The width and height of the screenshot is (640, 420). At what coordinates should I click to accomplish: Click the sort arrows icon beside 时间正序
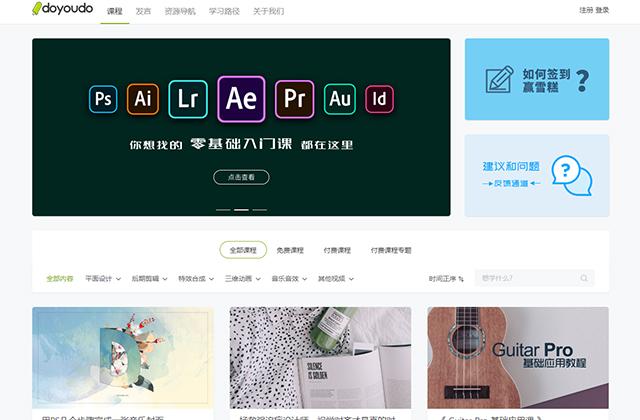click(x=461, y=279)
